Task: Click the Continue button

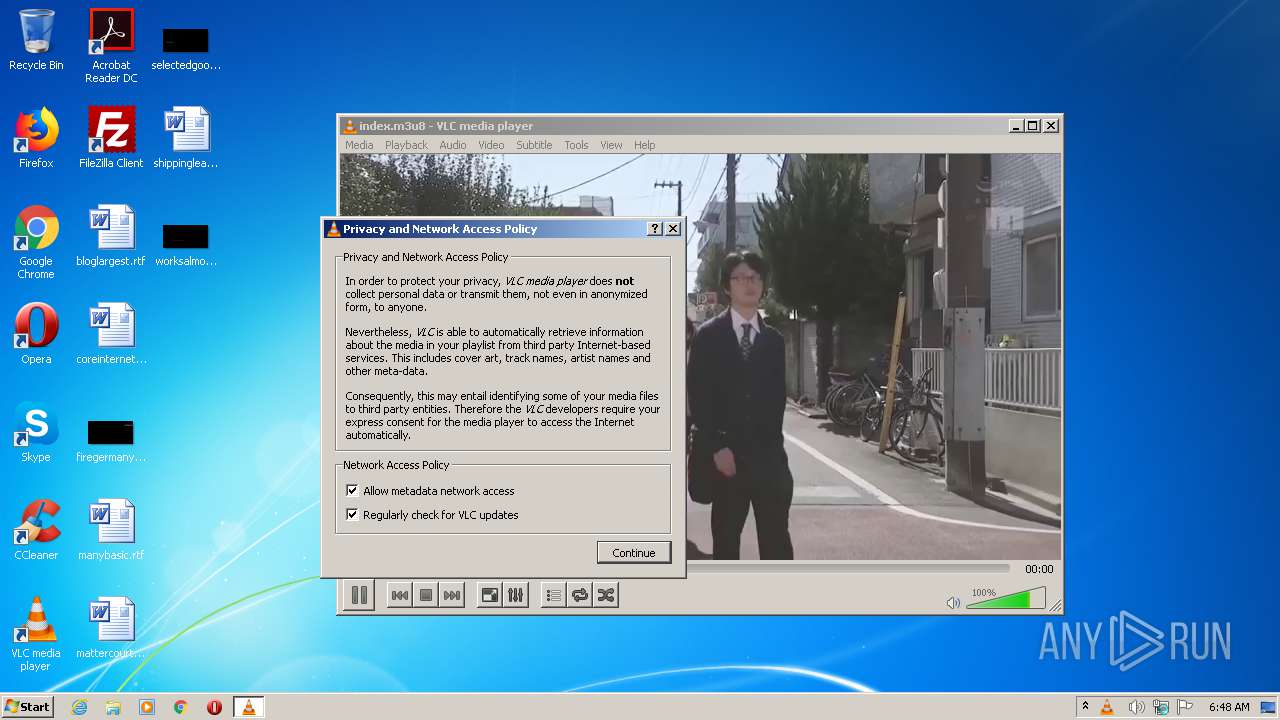Action: [634, 553]
